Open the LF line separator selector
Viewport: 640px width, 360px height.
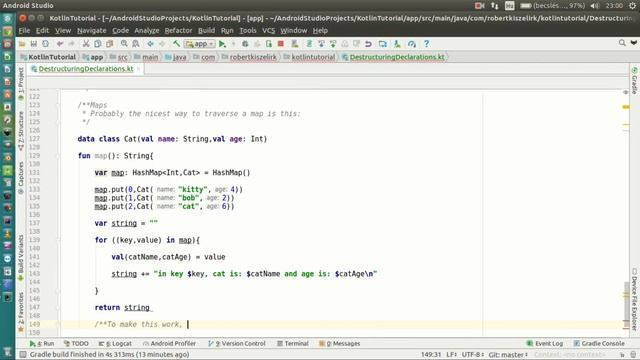click(x=451, y=355)
